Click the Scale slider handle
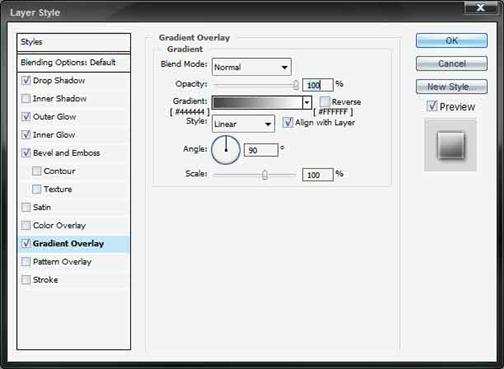The image size is (504, 369). pos(265,175)
